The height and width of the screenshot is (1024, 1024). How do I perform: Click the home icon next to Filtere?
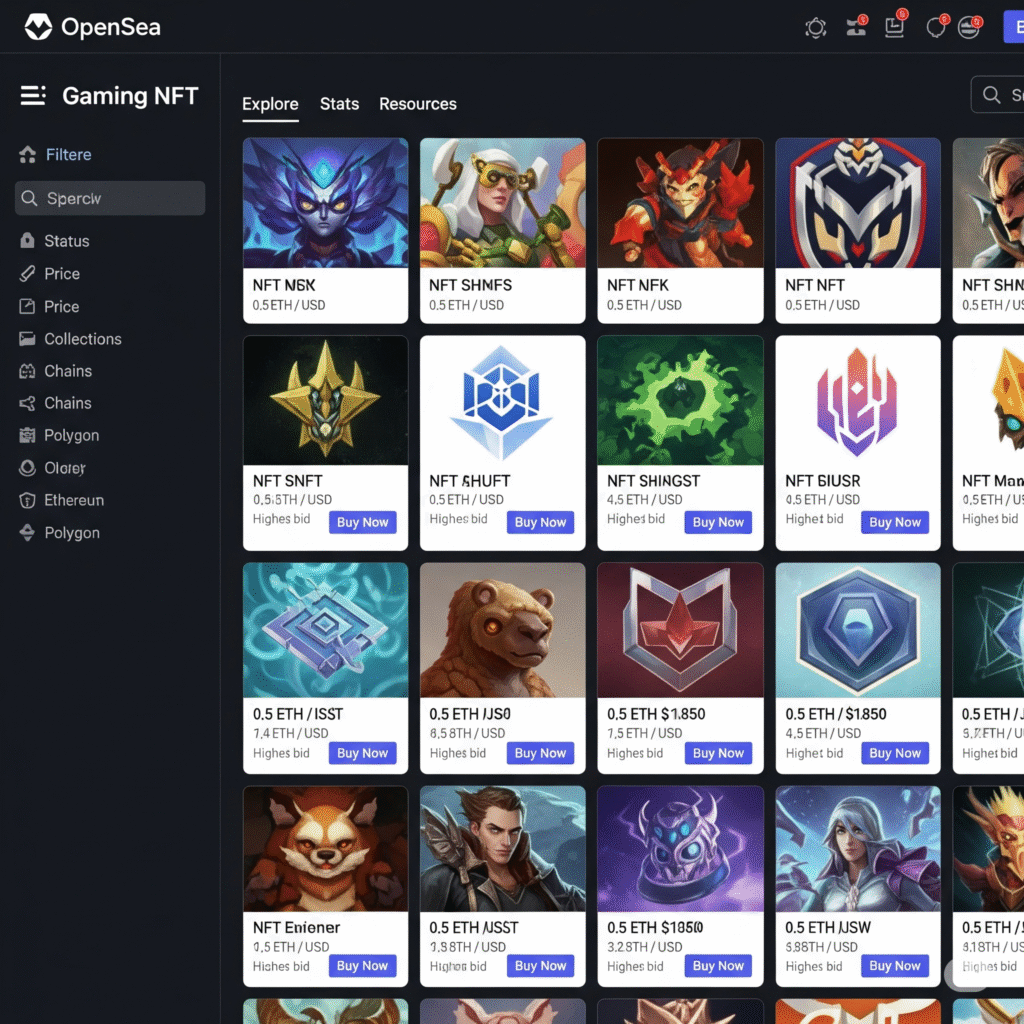(27, 155)
